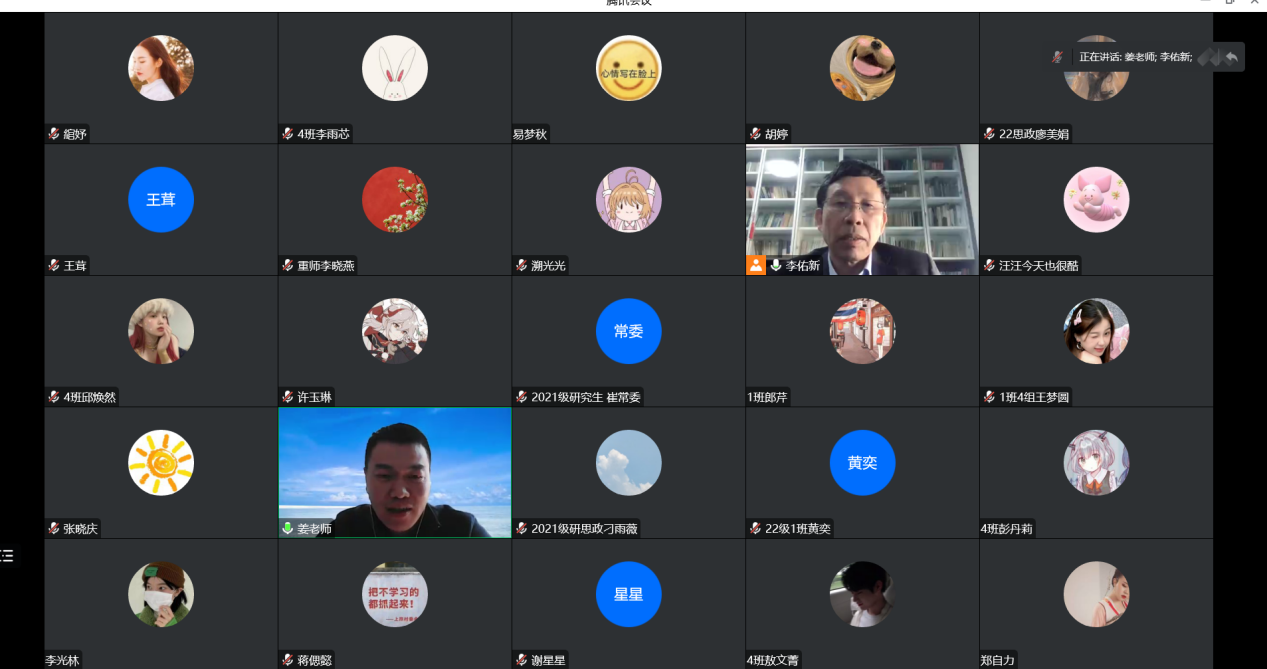
Task: Click the smiley face avatar of 易梦秋
Action: (628, 68)
